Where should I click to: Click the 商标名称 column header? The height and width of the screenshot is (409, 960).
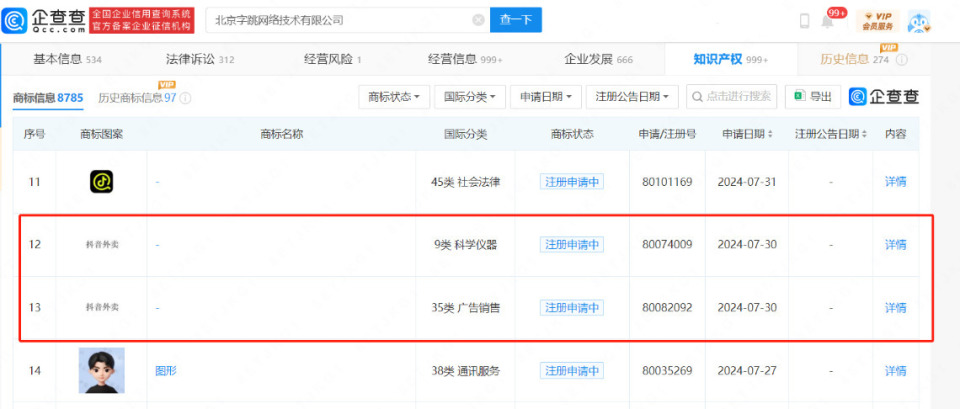click(282, 134)
